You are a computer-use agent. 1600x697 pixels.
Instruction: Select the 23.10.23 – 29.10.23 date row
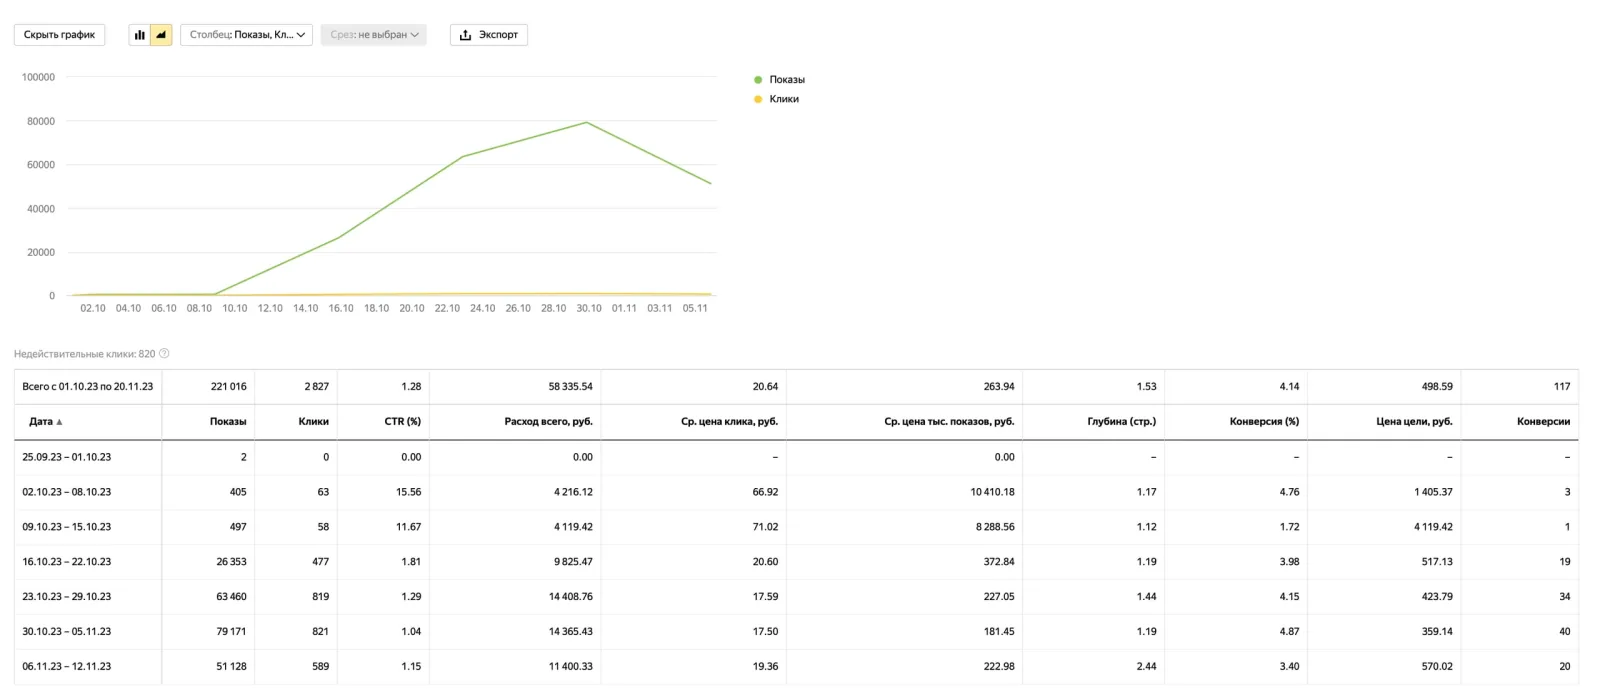[796, 597]
